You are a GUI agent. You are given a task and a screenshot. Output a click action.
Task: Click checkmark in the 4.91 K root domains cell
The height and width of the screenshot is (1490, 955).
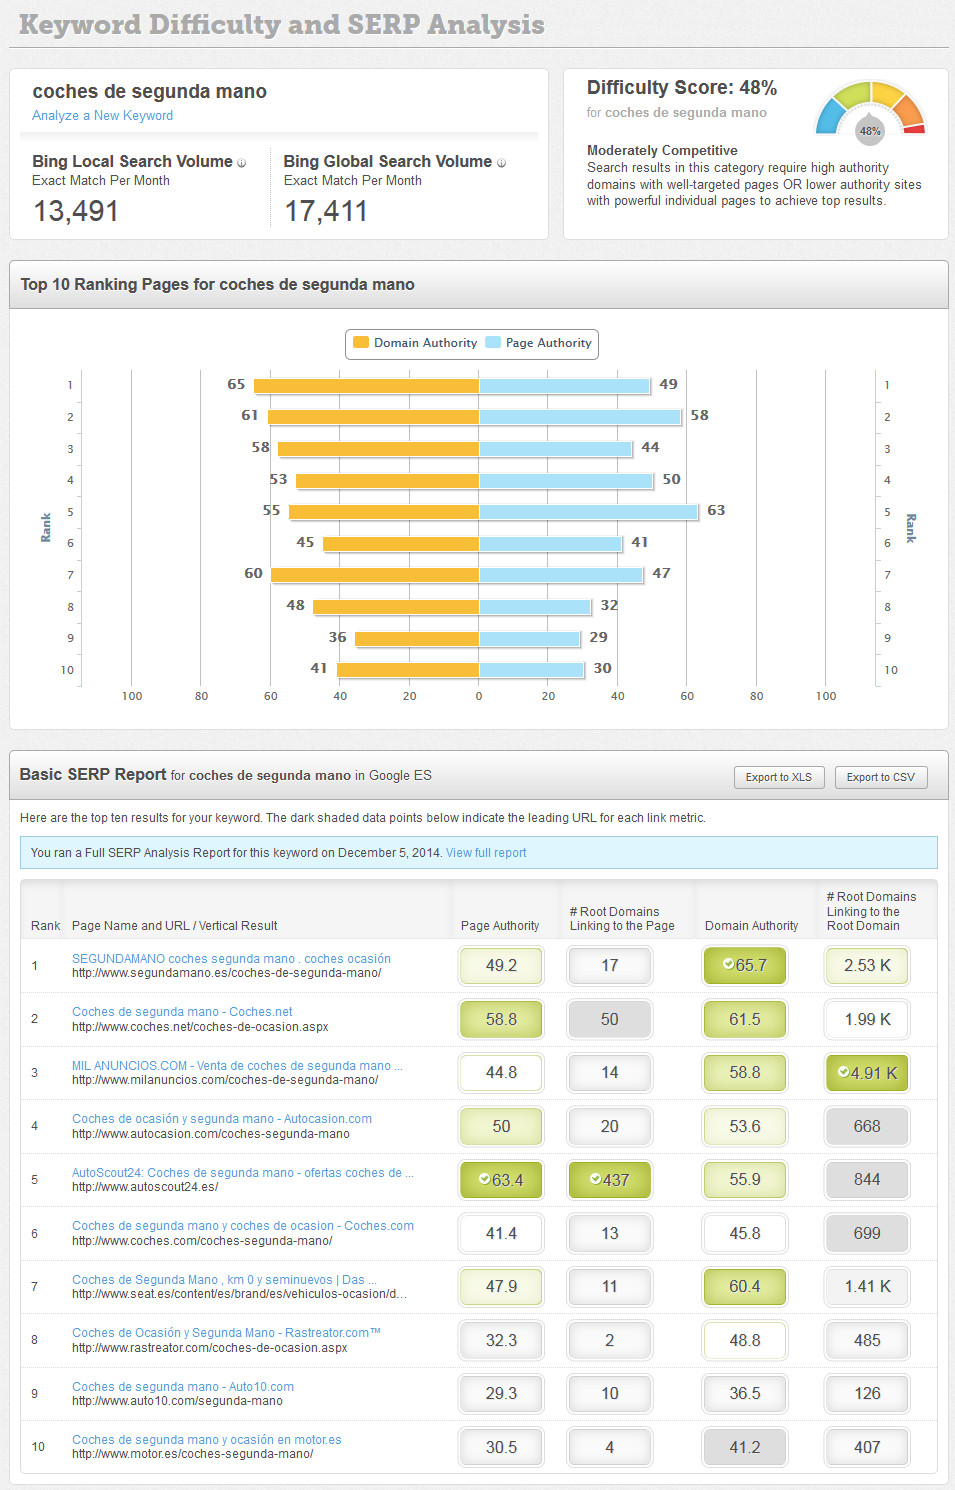(x=843, y=1072)
